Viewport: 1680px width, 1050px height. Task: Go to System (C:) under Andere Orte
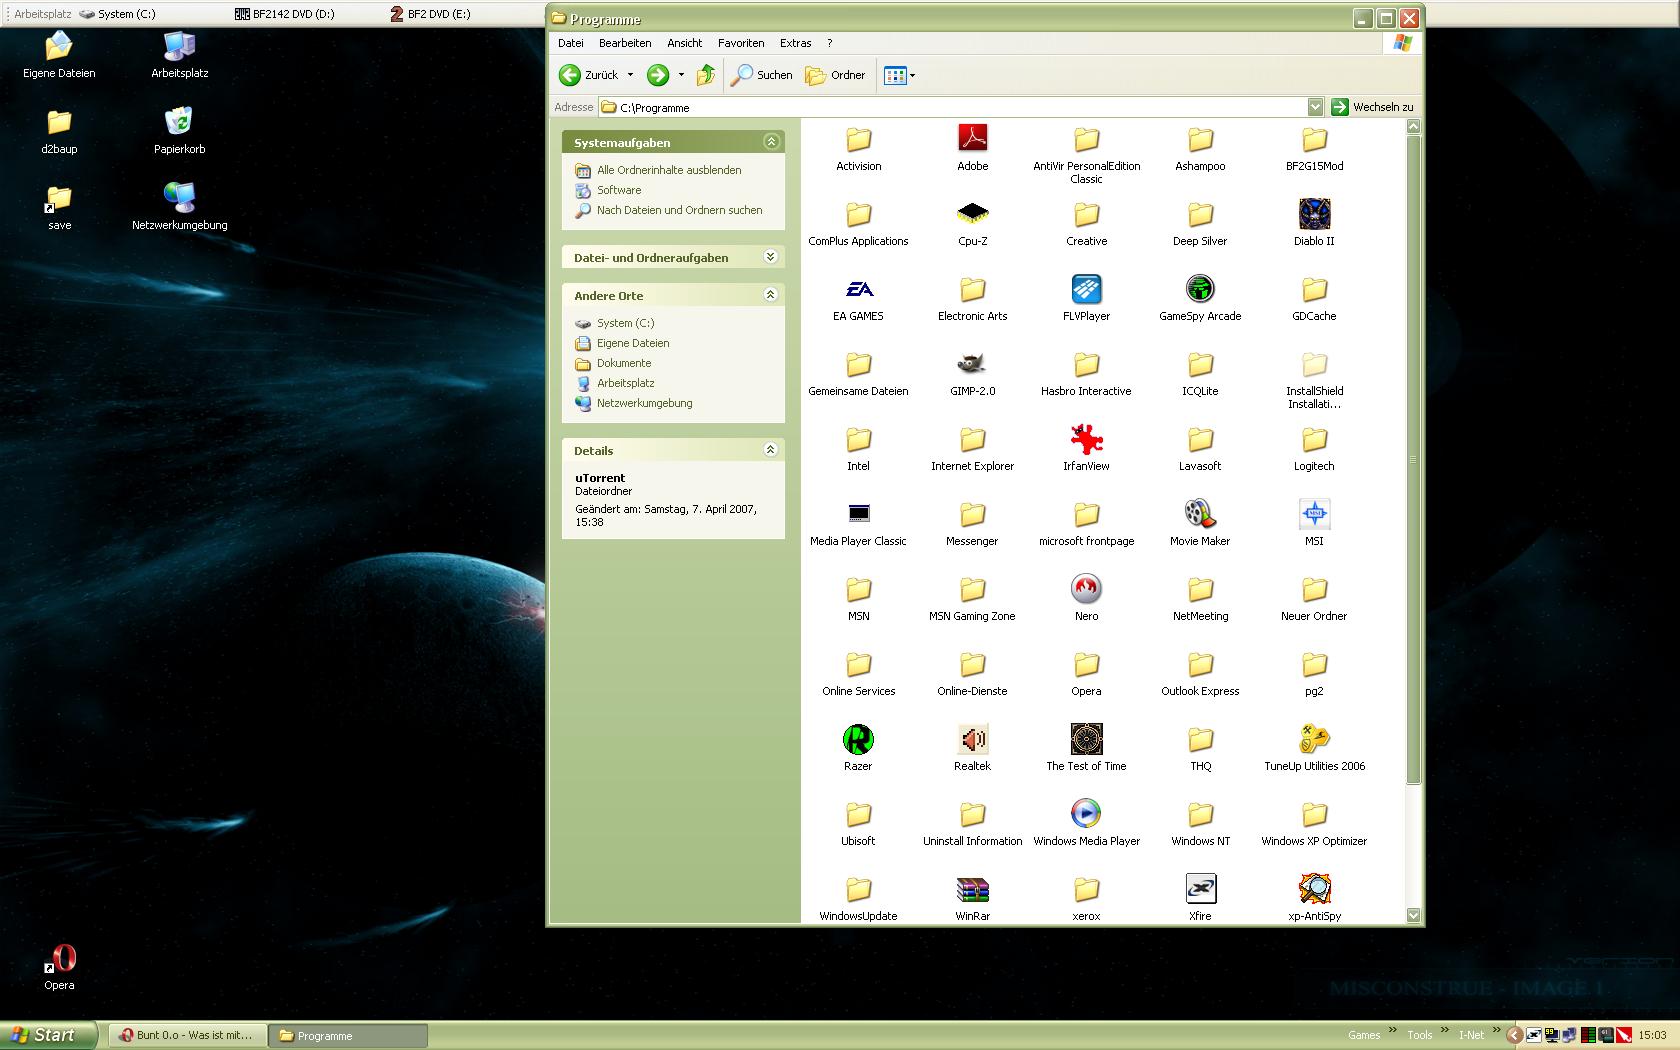pyautogui.click(x=625, y=323)
